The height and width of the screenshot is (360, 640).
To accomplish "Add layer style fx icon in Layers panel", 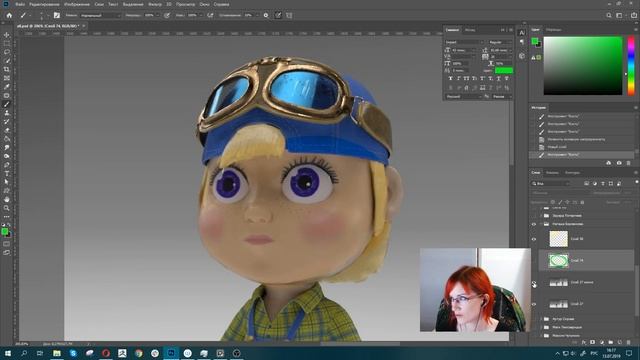I will [x=584, y=342].
